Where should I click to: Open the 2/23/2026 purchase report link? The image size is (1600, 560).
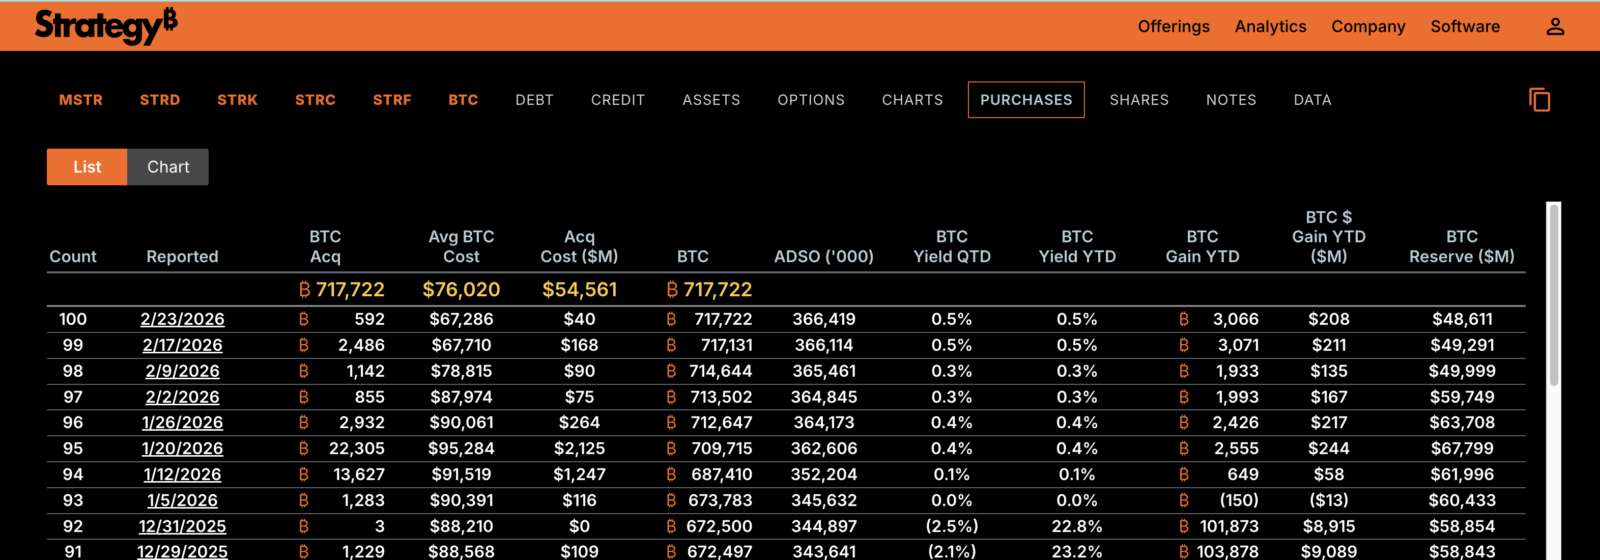(182, 319)
